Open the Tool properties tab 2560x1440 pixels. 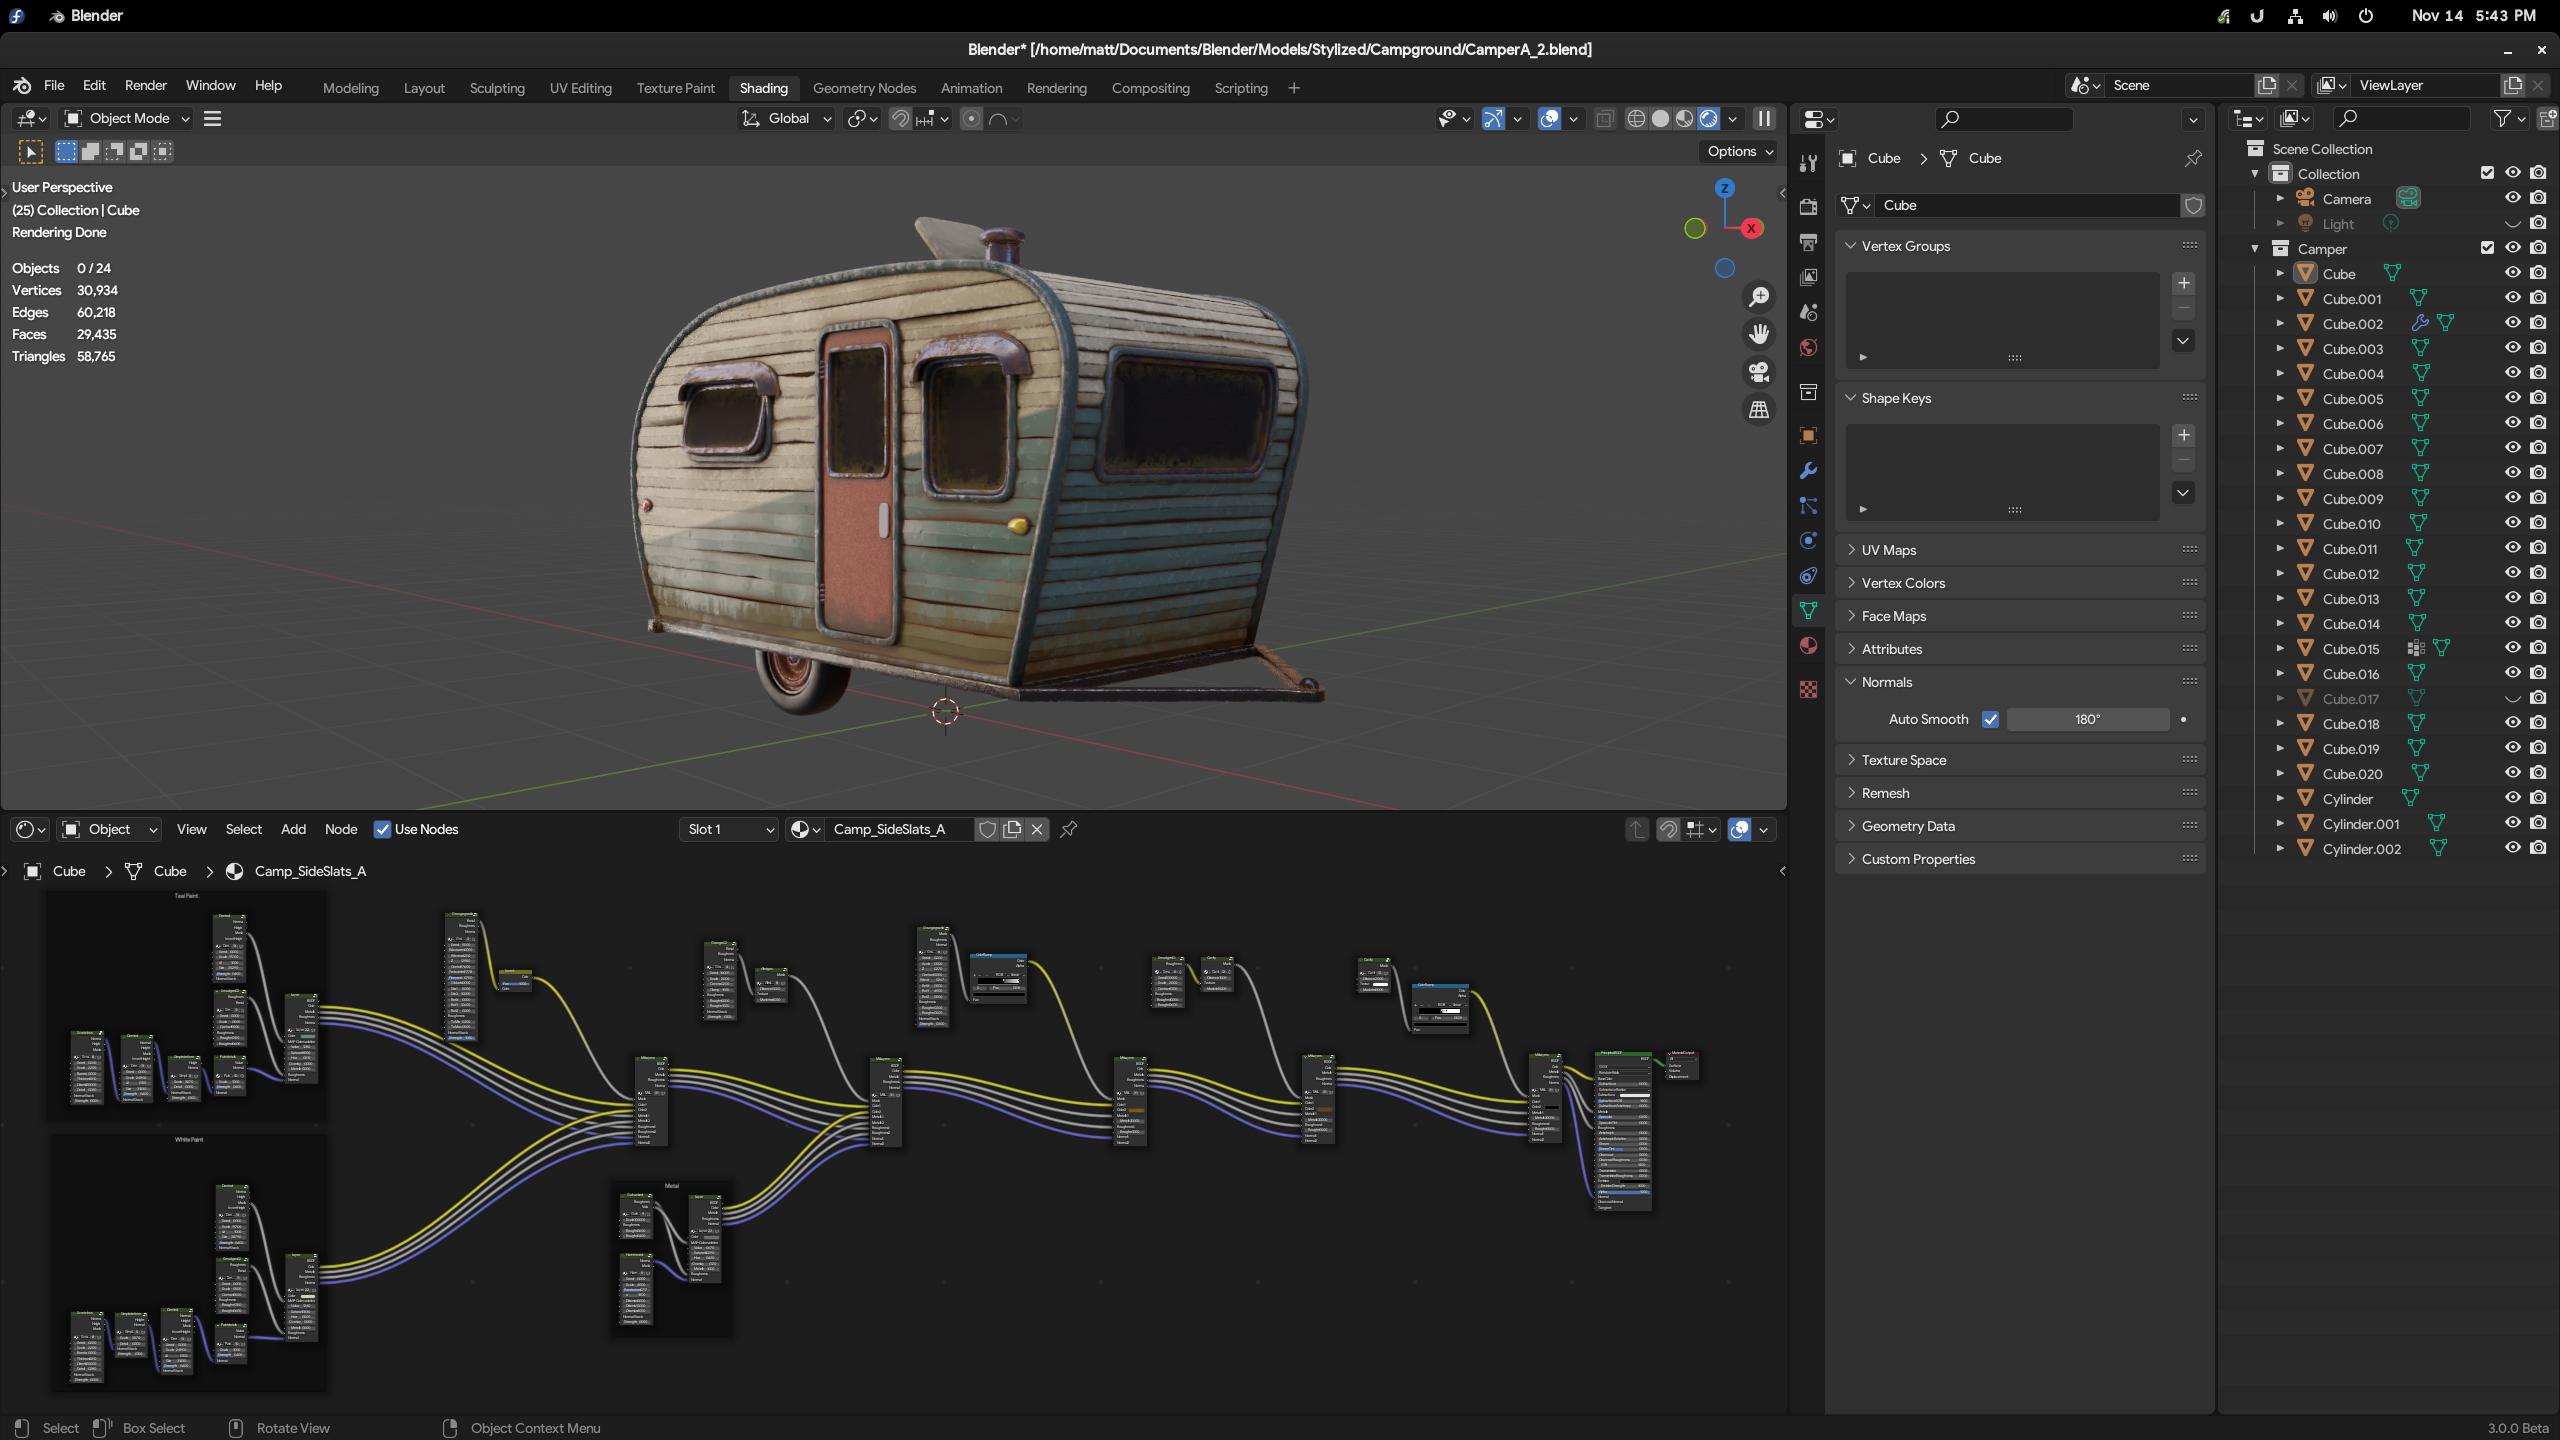point(1808,164)
